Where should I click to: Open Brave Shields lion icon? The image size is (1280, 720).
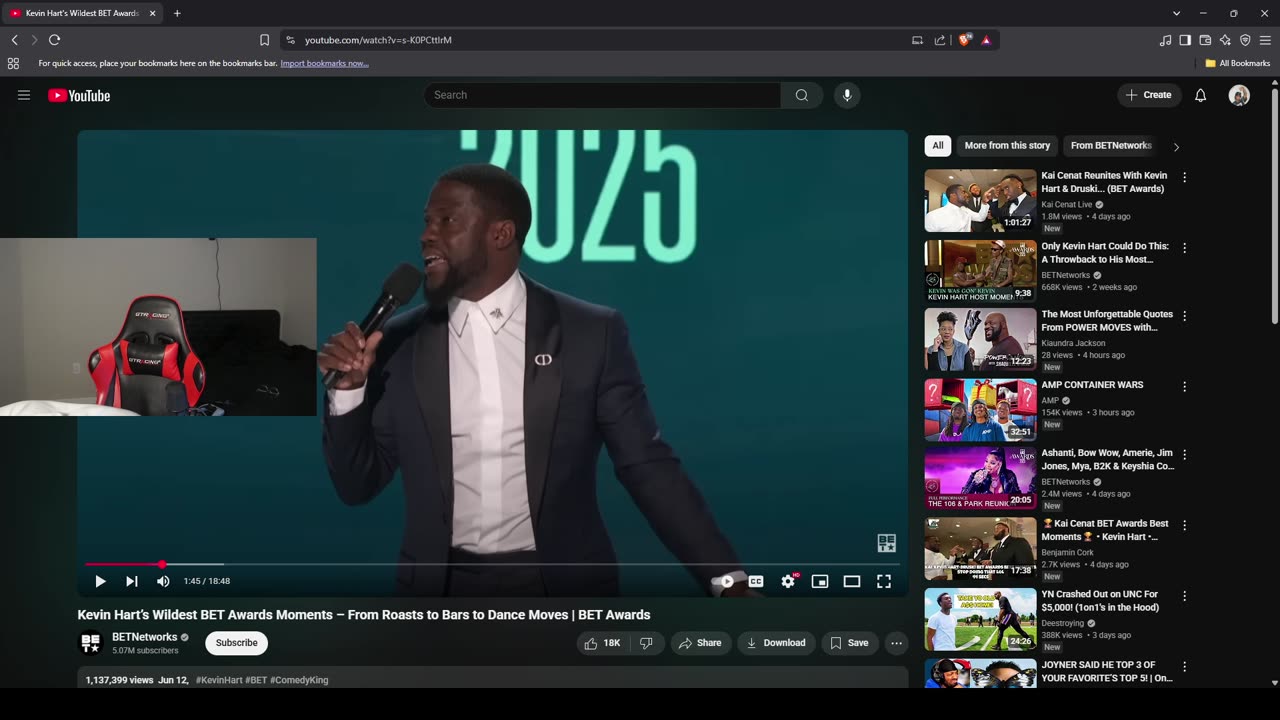(x=965, y=40)
